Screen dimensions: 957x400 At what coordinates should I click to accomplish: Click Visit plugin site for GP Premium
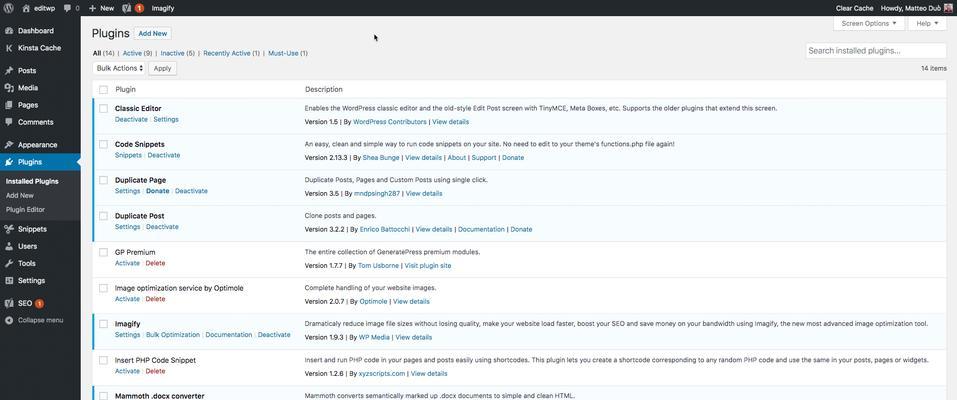pos(428,266)
